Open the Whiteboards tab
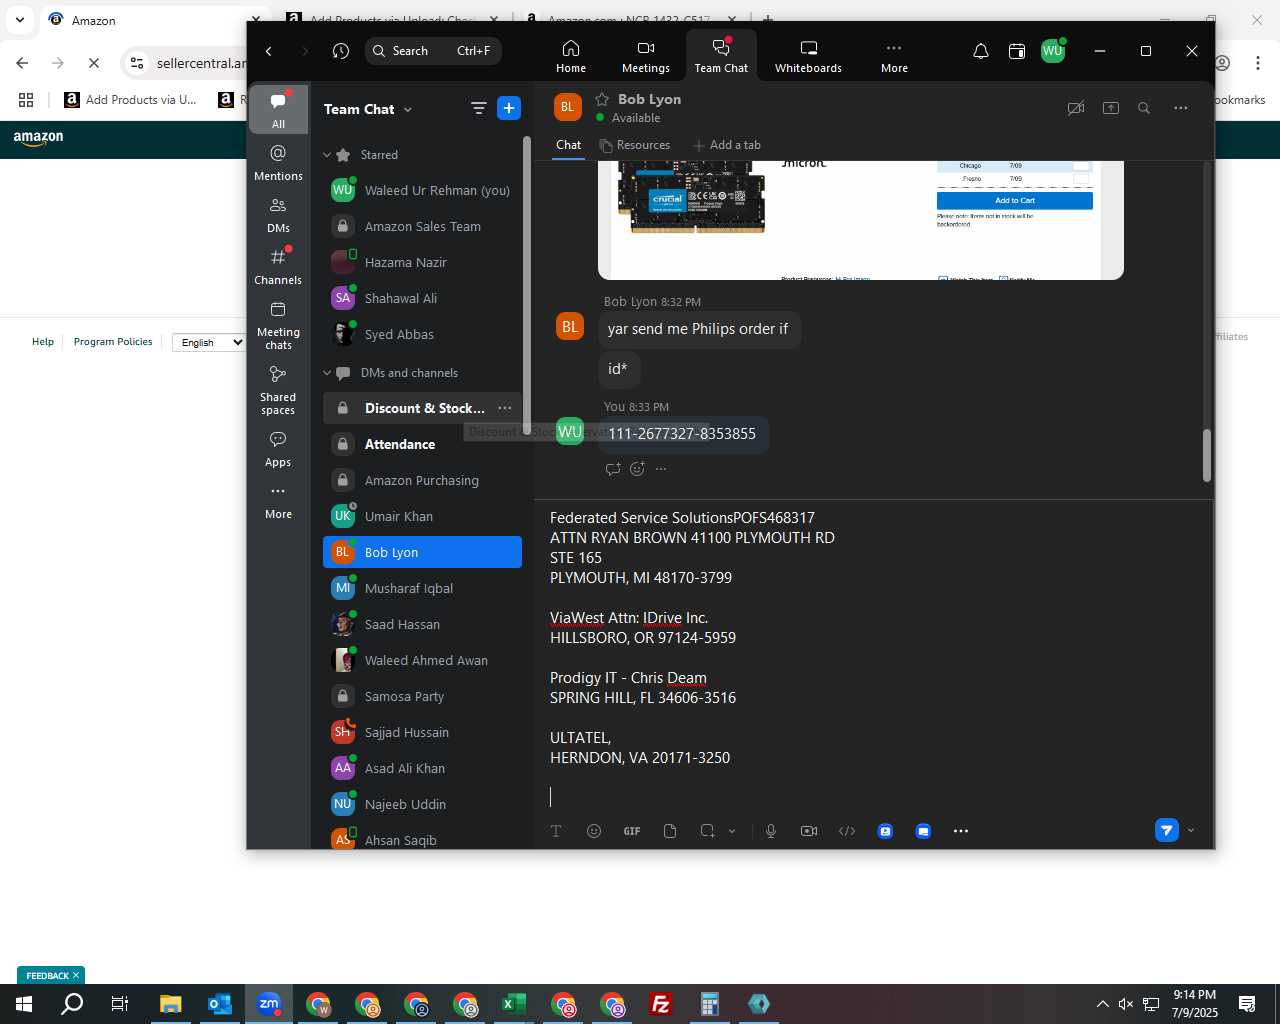1280x1024 pixels. pos(808,56)
